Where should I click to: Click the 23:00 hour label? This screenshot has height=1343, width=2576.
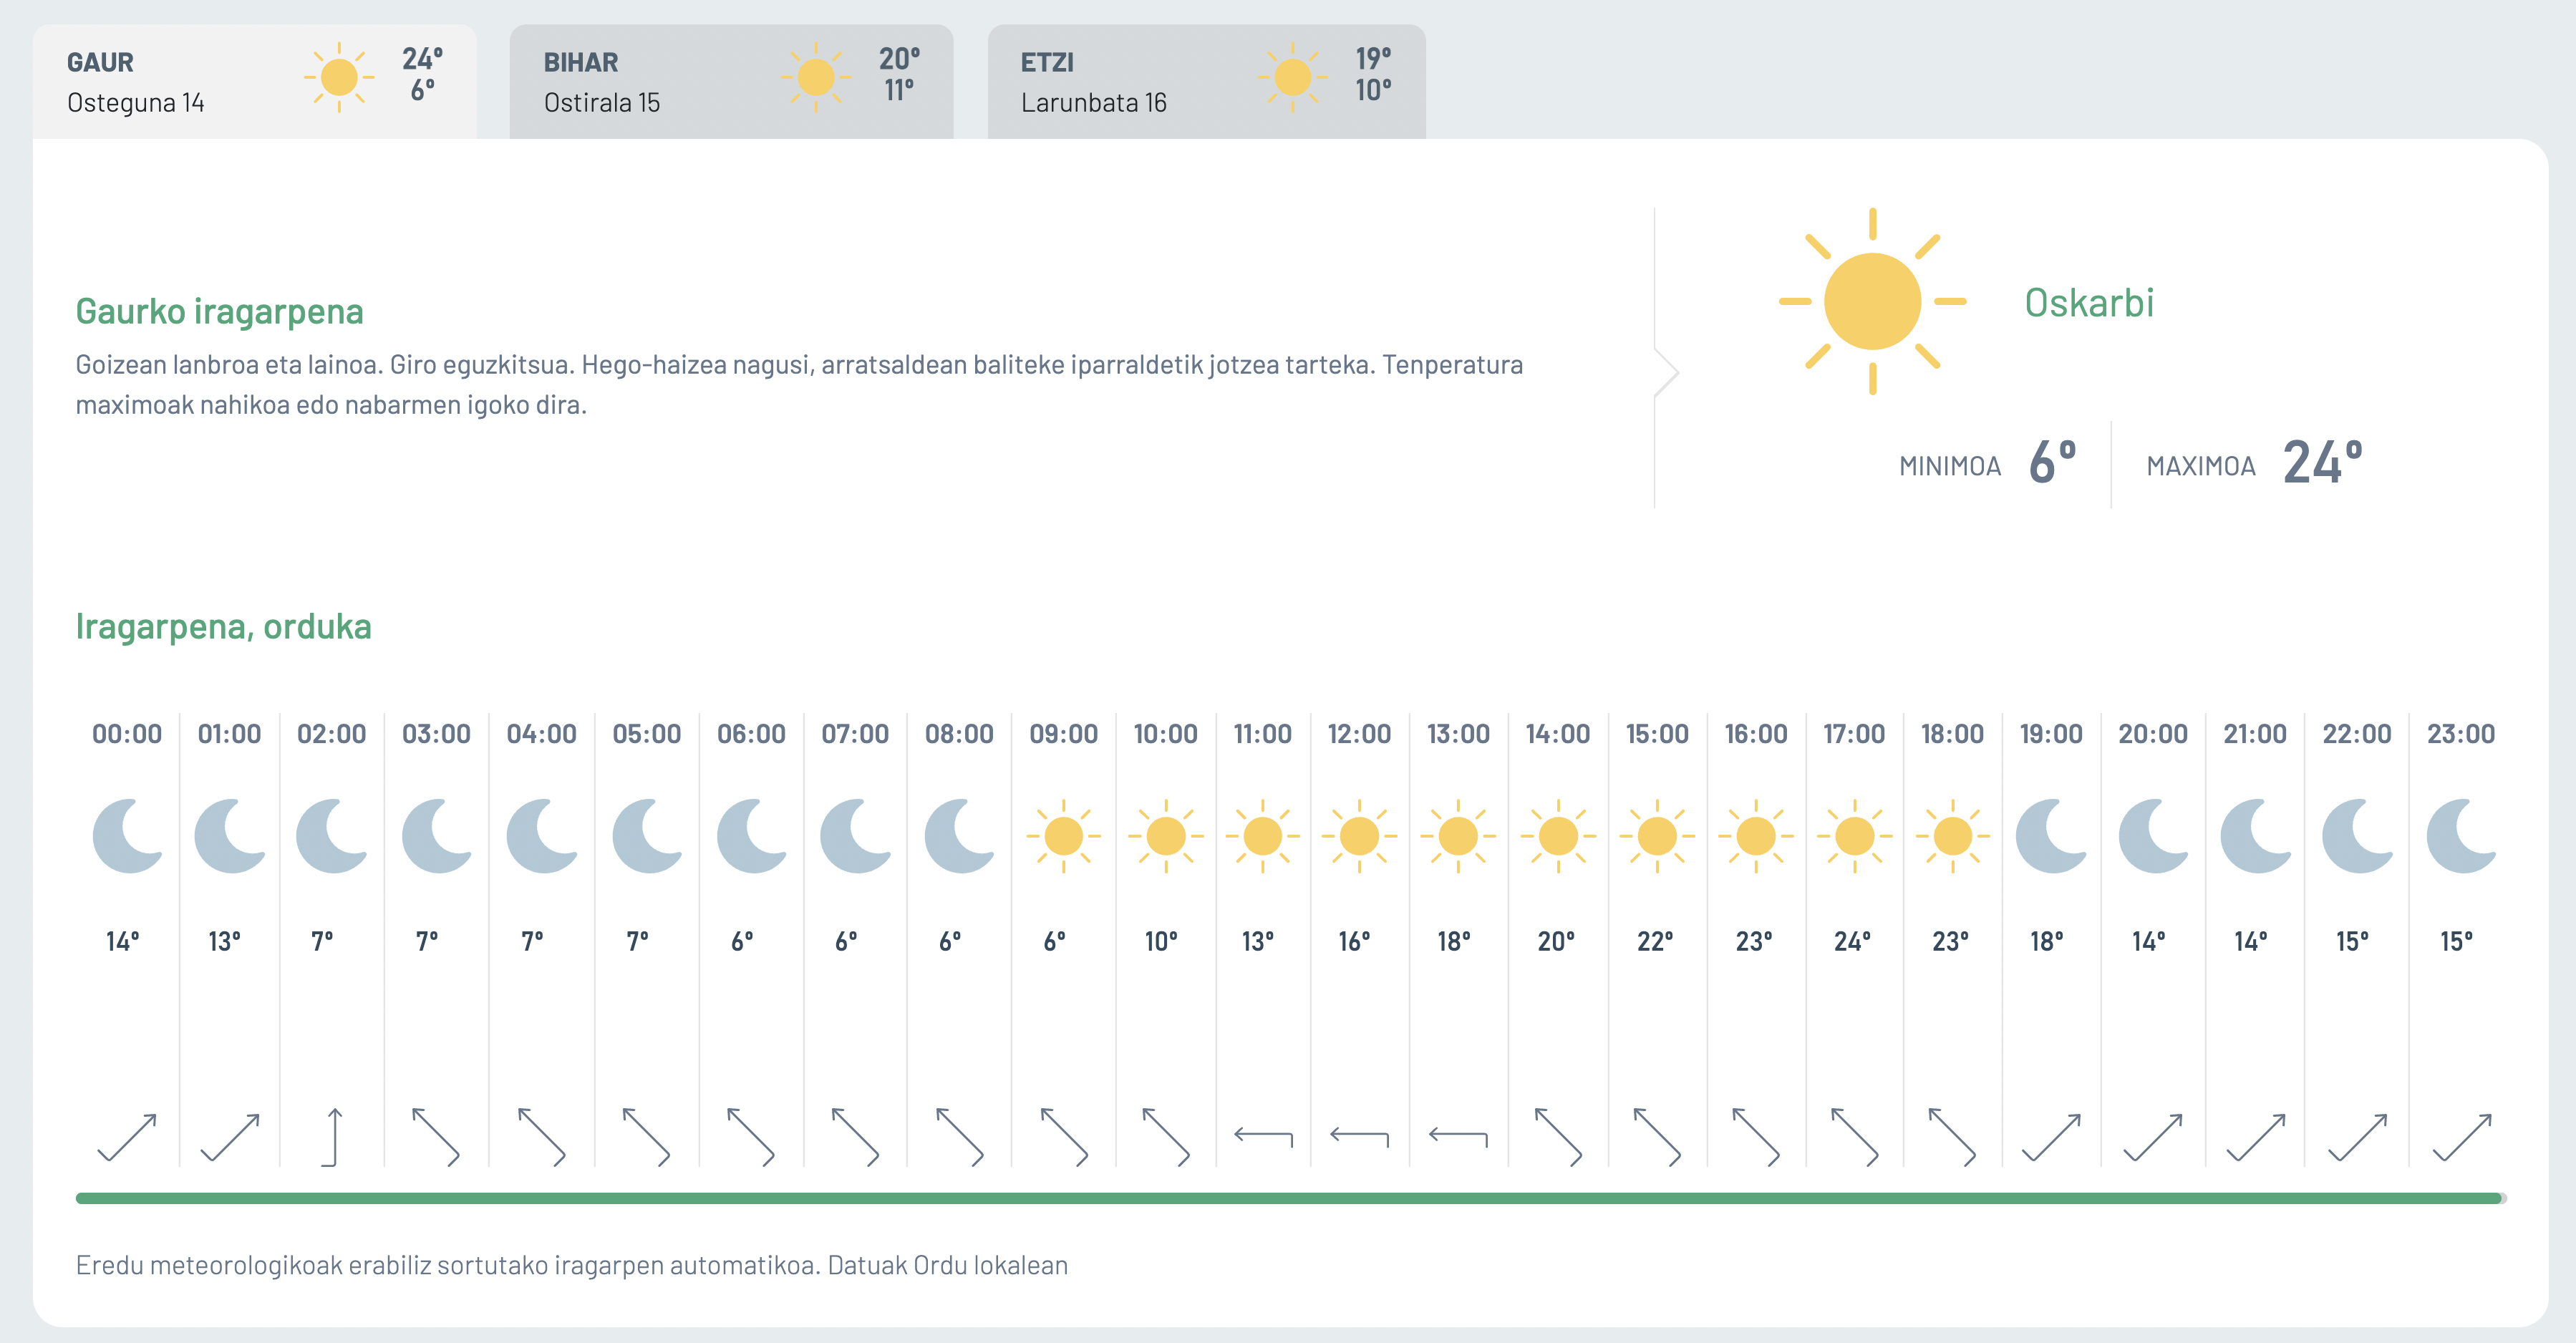2461,734
